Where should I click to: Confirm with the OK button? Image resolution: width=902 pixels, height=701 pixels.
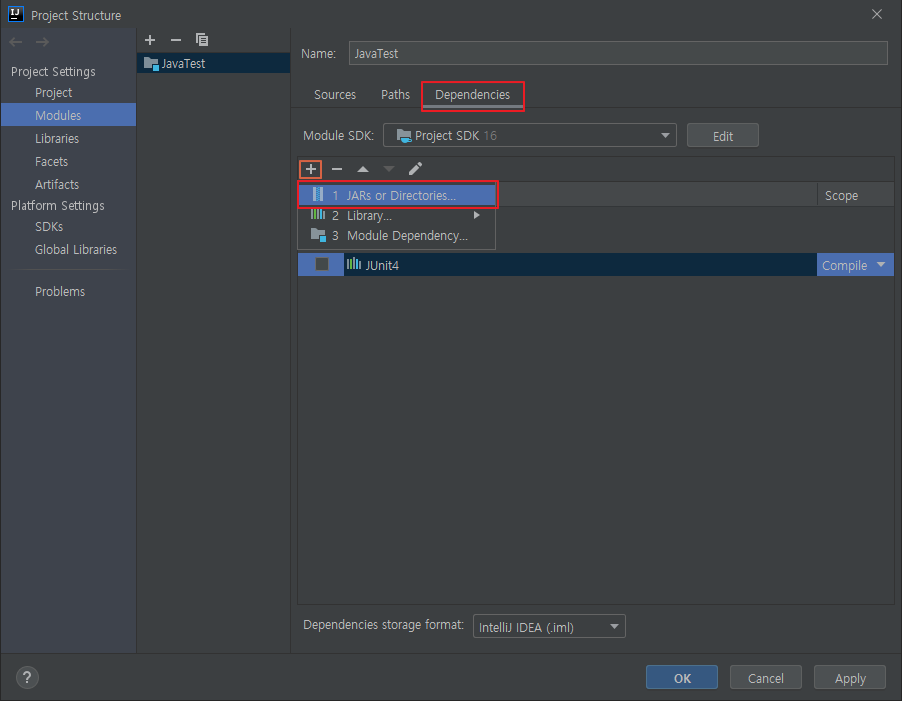coord(682,677)
